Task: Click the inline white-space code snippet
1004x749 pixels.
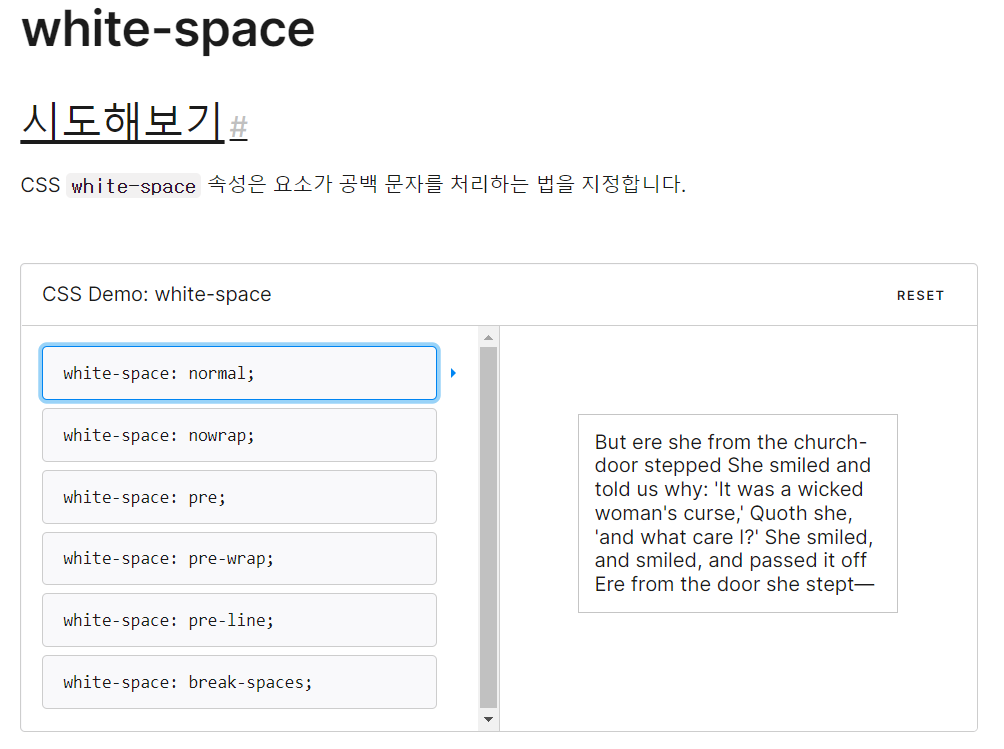Action: pos(132,186)
